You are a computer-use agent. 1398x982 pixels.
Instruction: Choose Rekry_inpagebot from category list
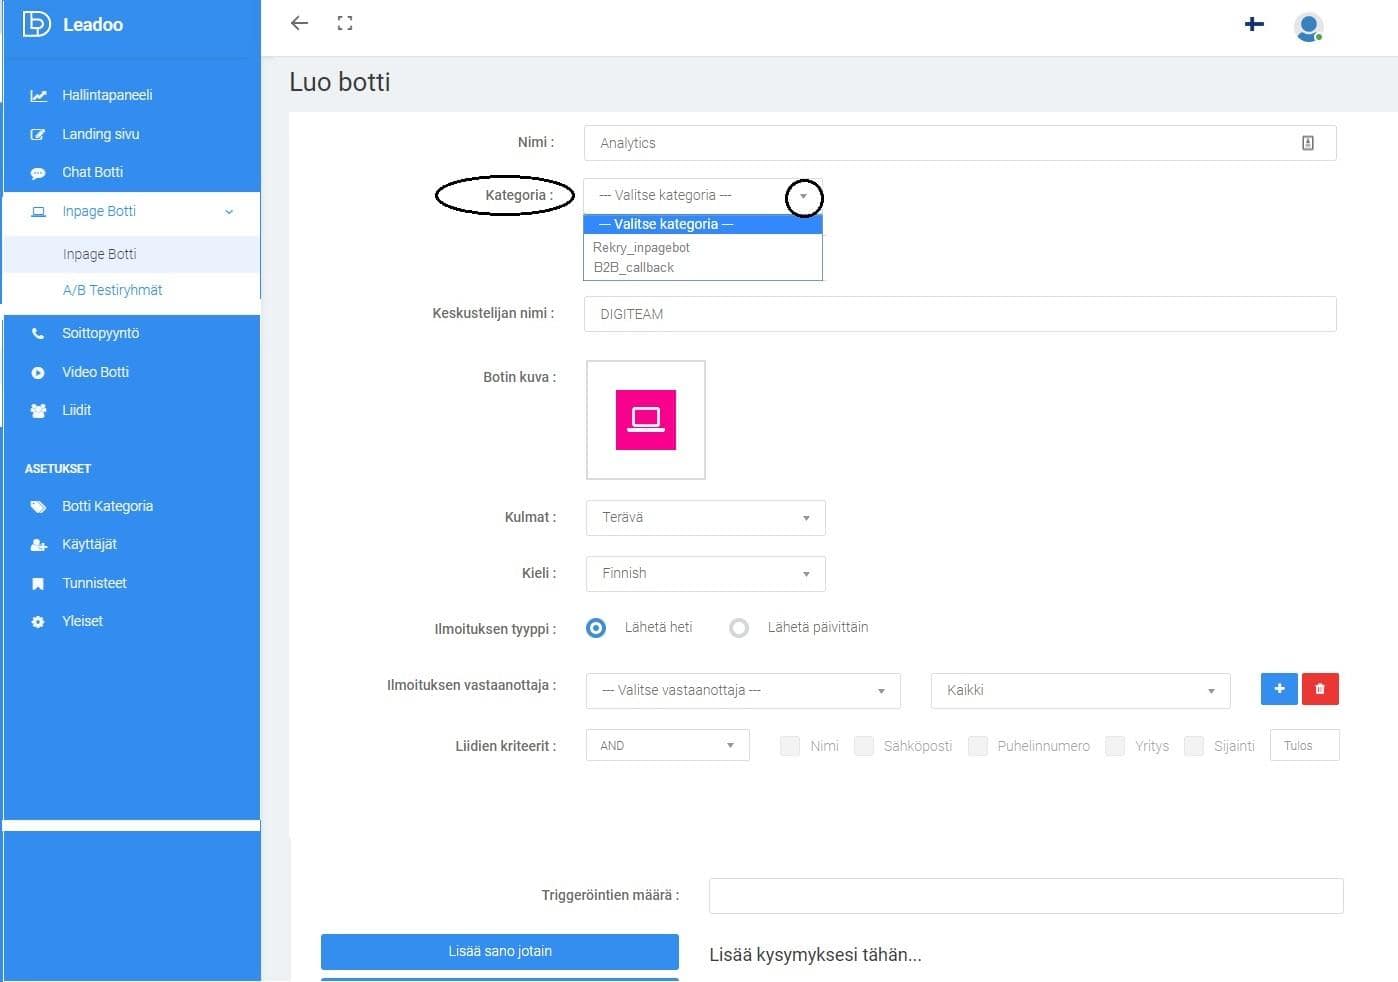tap(641, 248)
